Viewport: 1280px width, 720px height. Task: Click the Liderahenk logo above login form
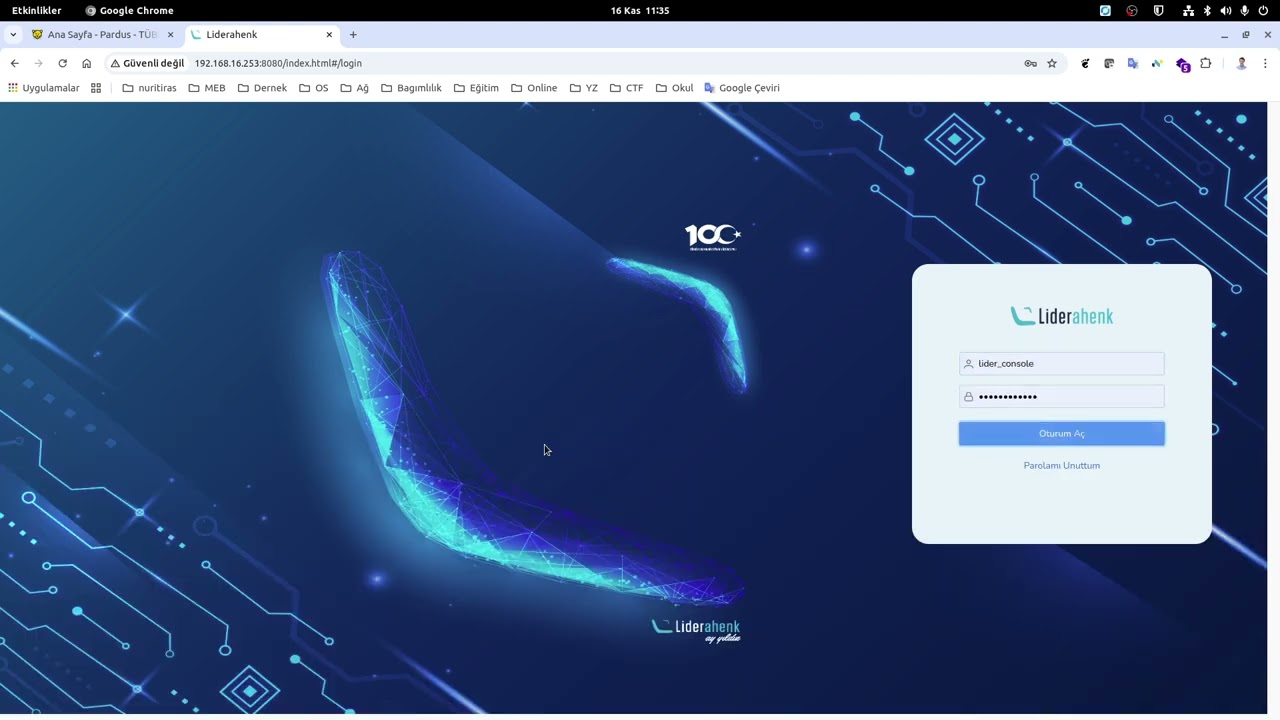coord(1061,316)
